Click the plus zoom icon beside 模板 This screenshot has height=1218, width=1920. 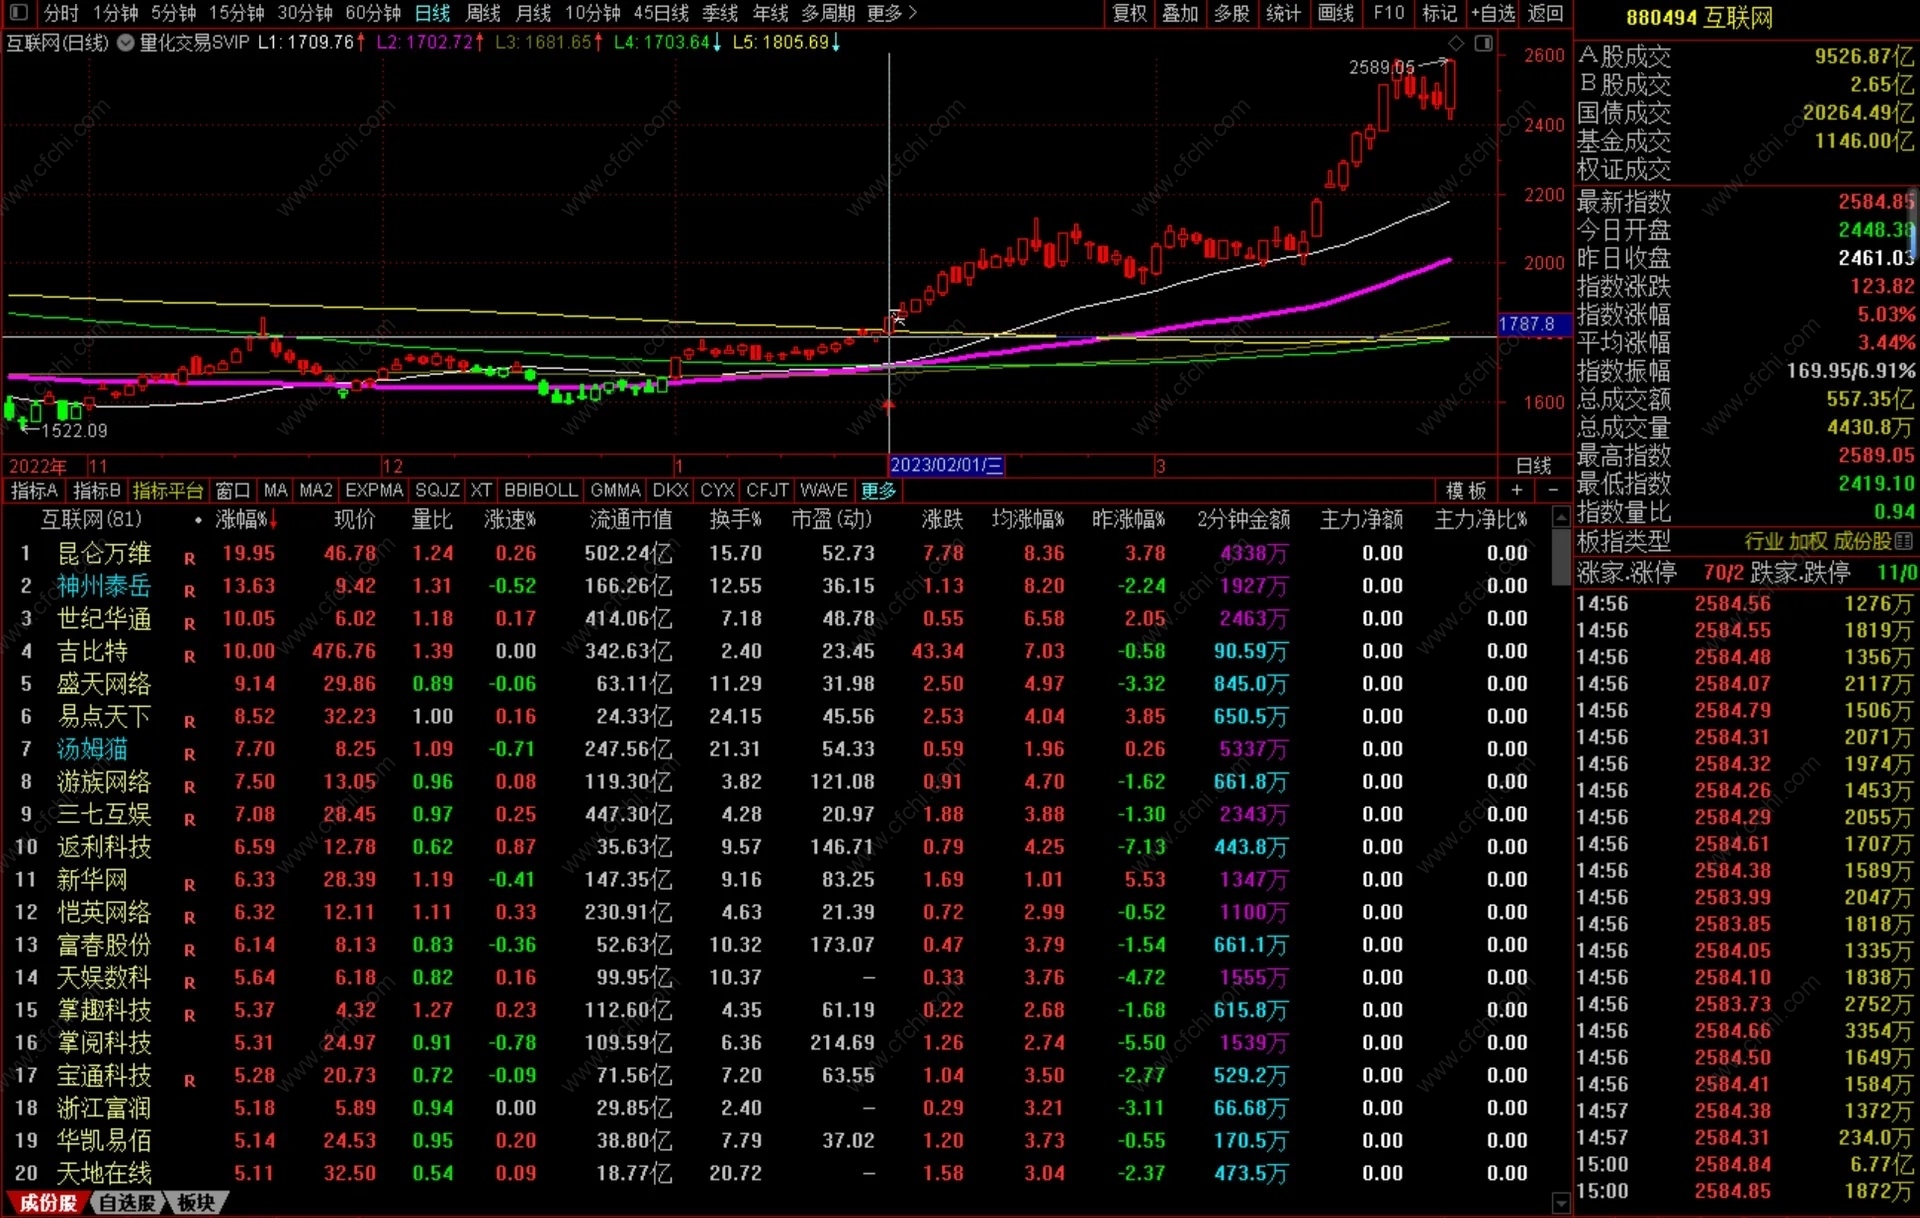(x=1517, y=490)
